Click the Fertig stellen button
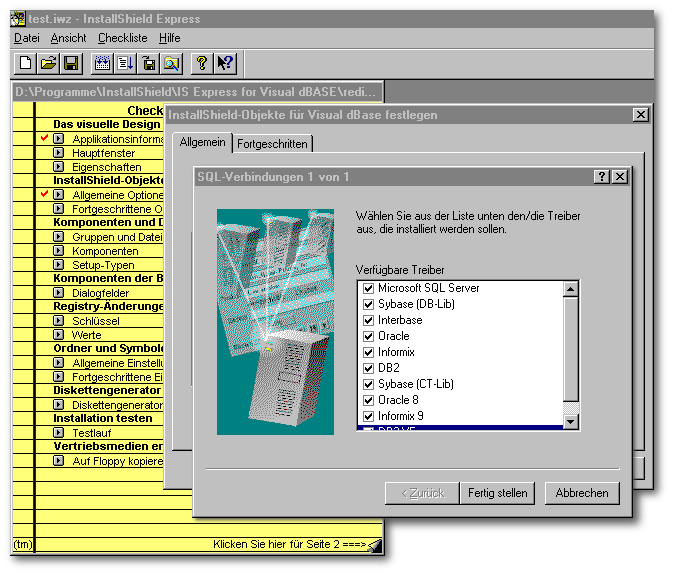This screenshot has width=674, height=574. tap(497, 493)
